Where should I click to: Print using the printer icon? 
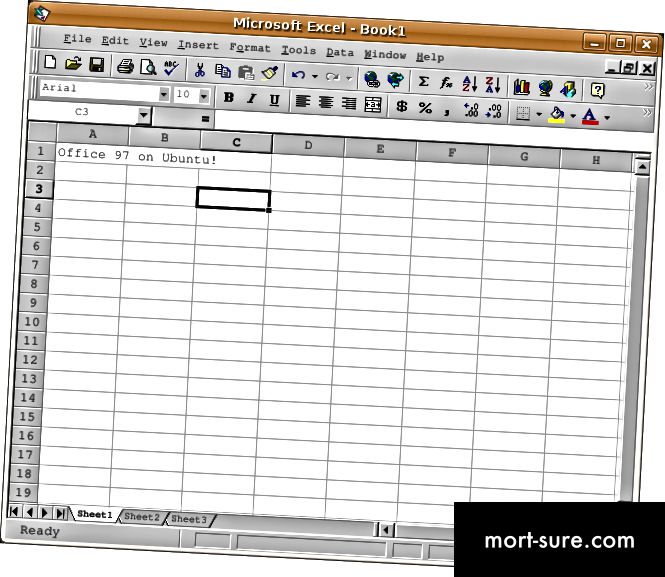pyautogui.click(x=125, y=66)
